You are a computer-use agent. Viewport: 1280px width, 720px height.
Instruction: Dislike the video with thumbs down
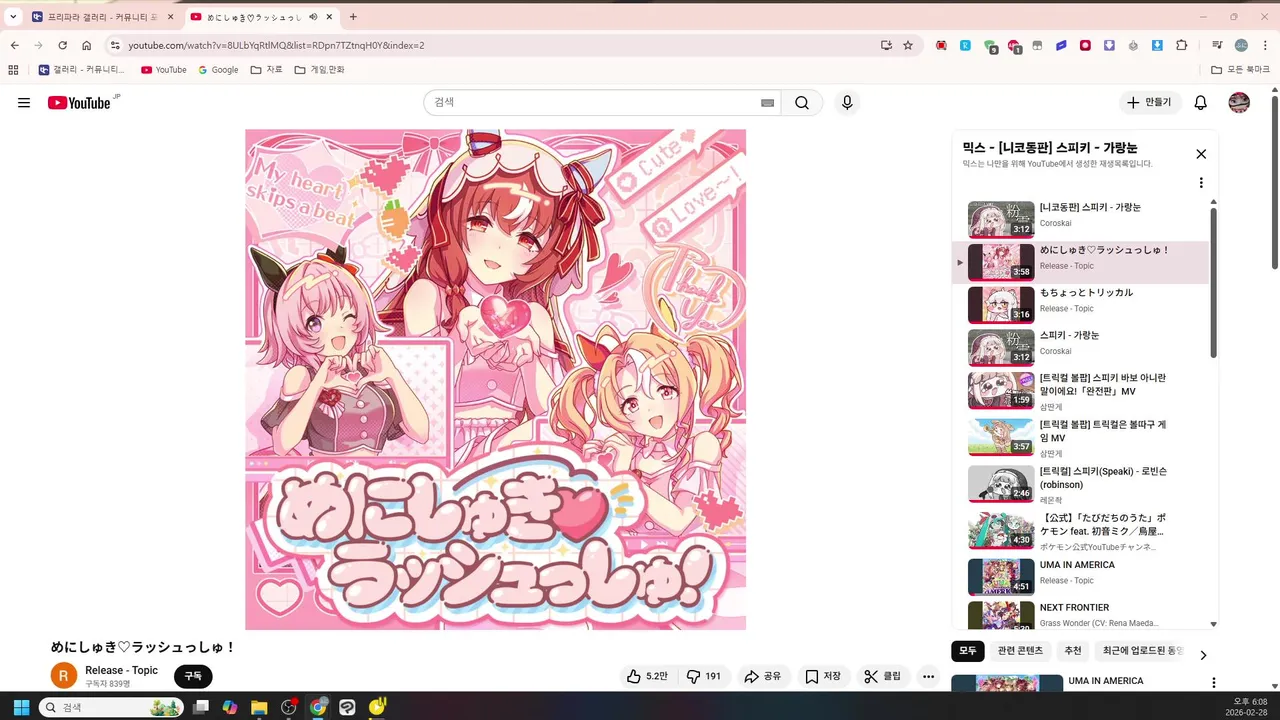pyautogui.click(x=704, y=677)
